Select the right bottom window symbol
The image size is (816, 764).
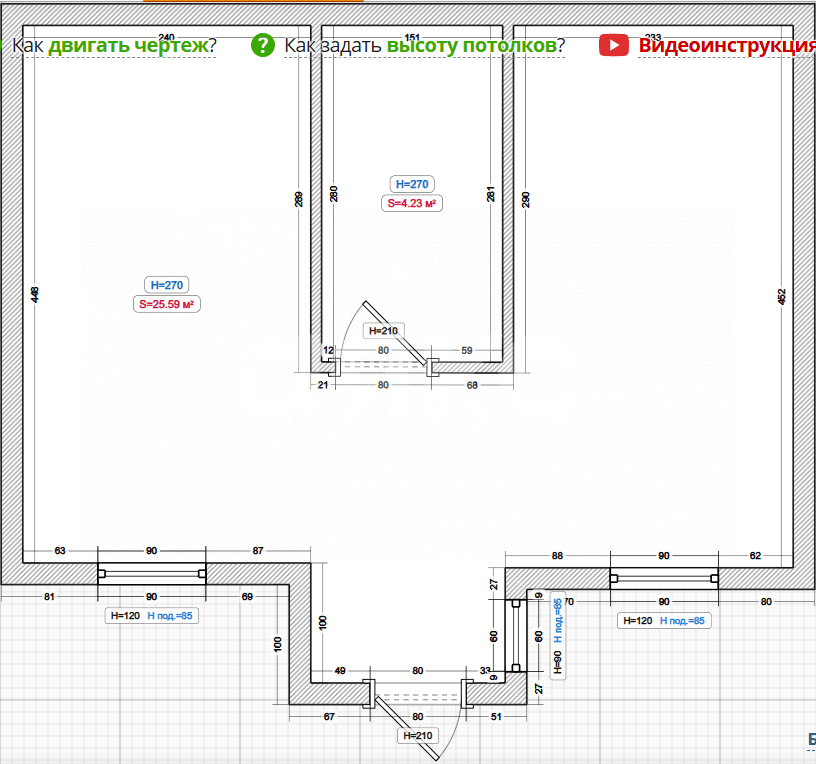click(664, 577)
